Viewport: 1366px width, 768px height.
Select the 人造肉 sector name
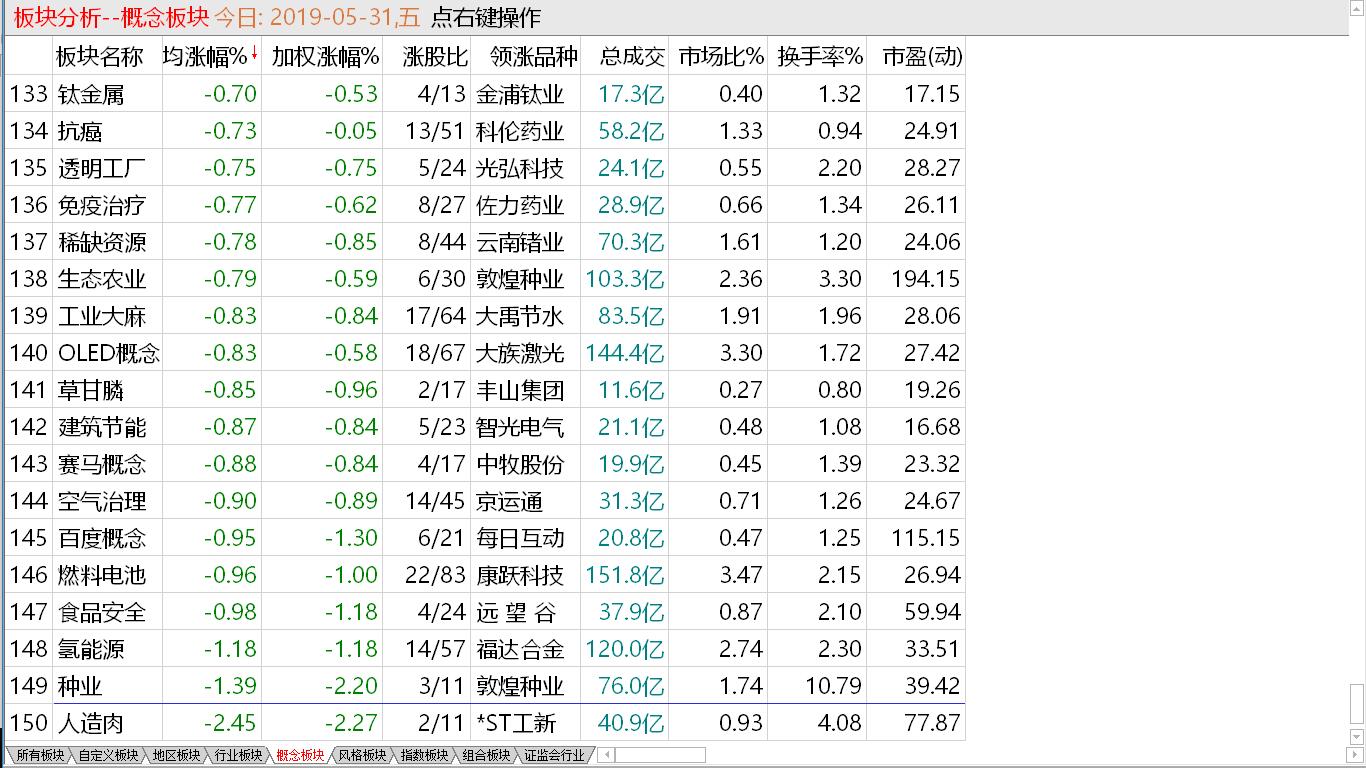tap(91, 723)
